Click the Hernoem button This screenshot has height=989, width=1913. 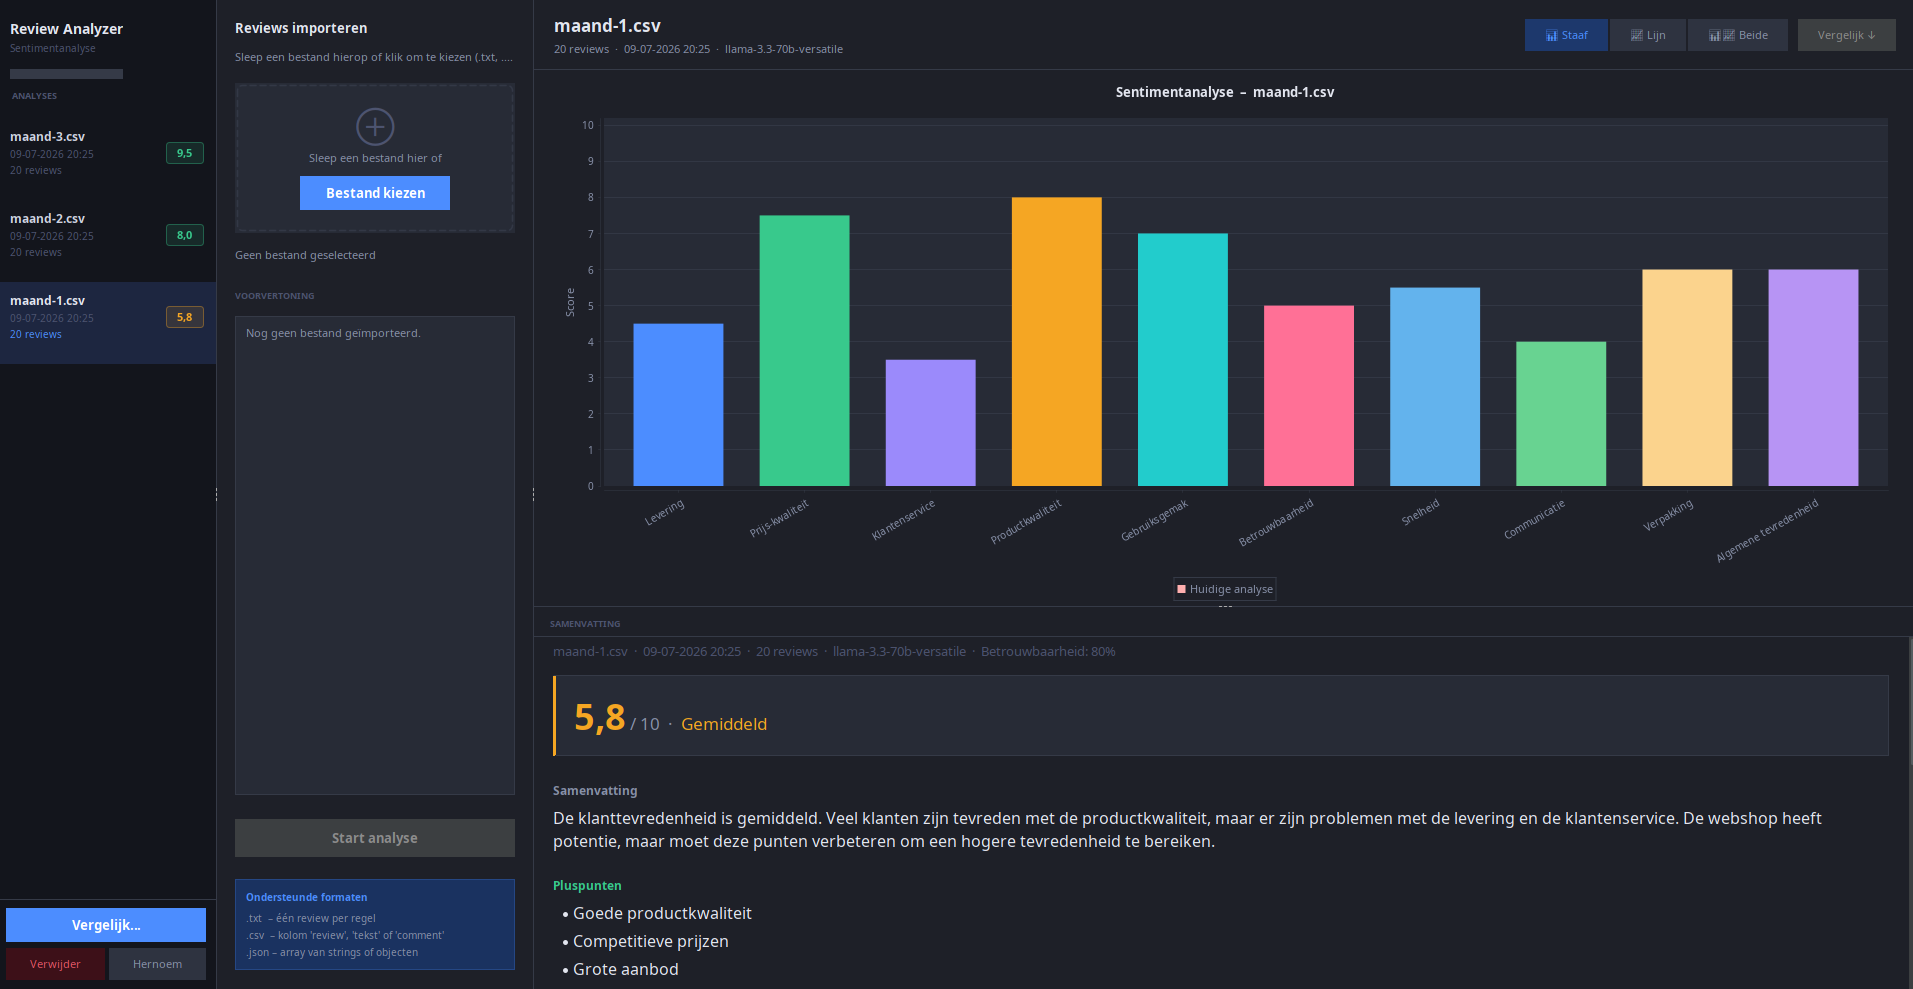pyautogui.click(x=157, y=964)
